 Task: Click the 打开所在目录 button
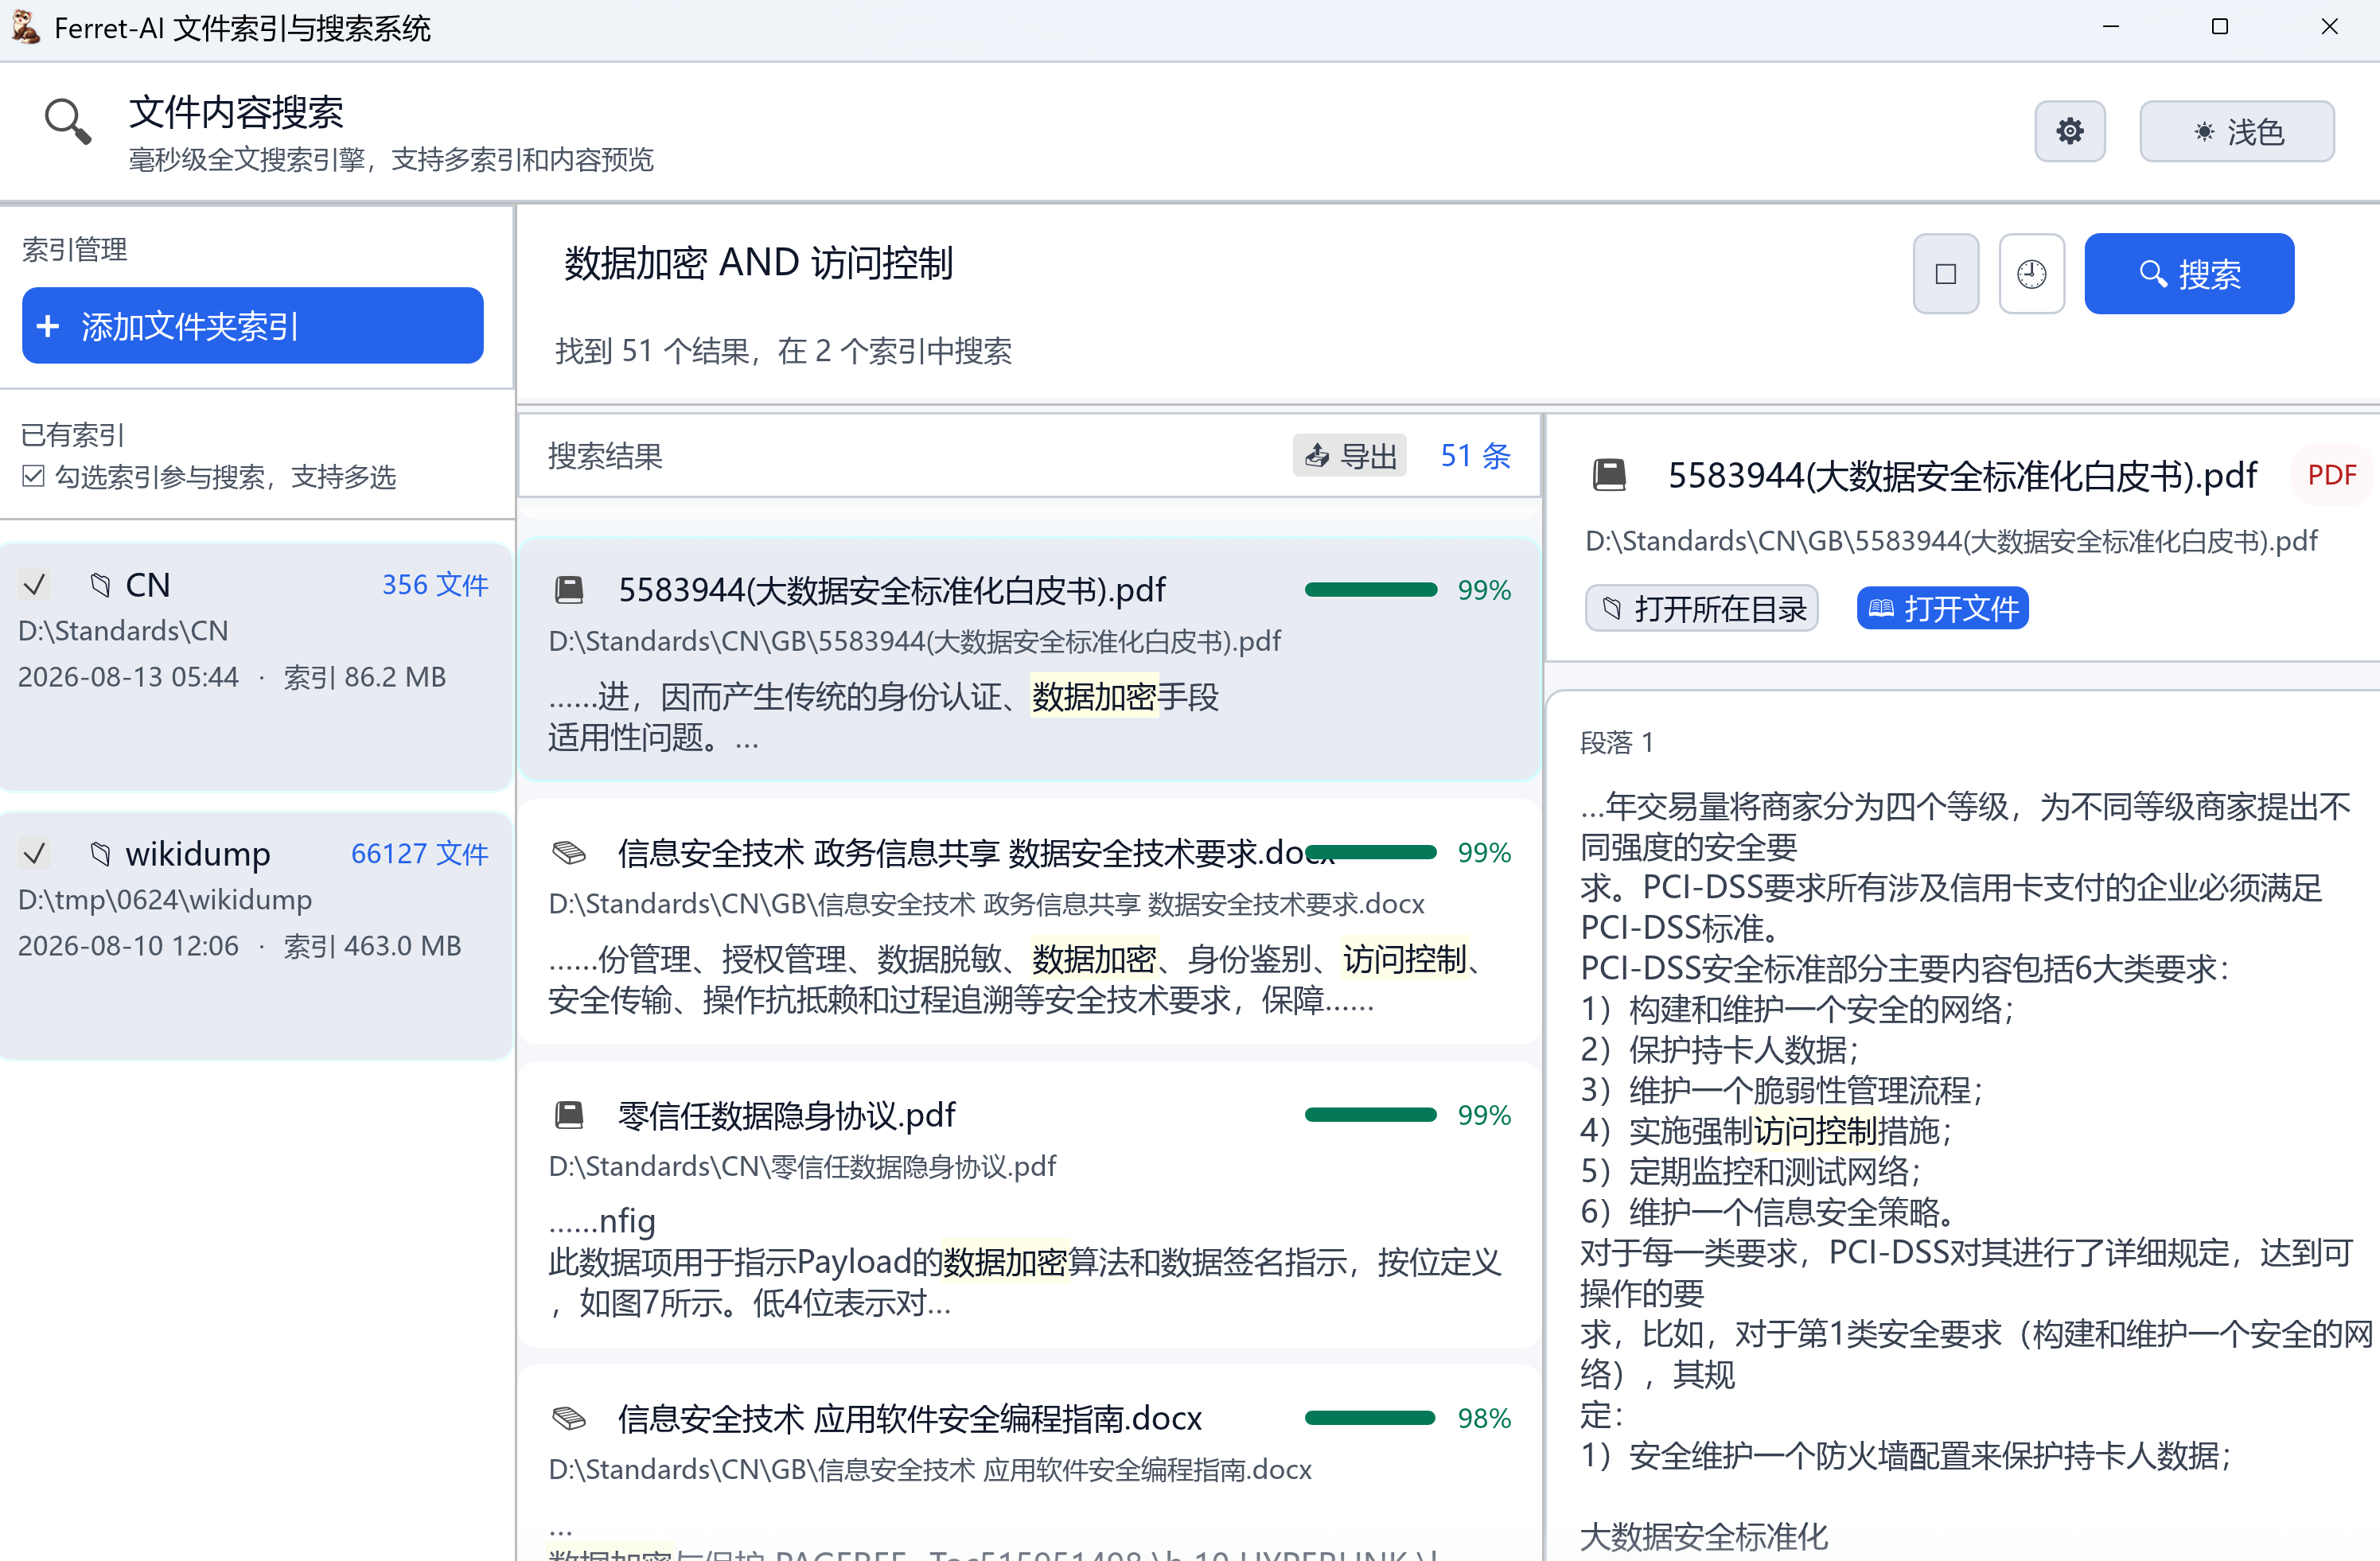pyautogui.click(x=1702, y=608)
